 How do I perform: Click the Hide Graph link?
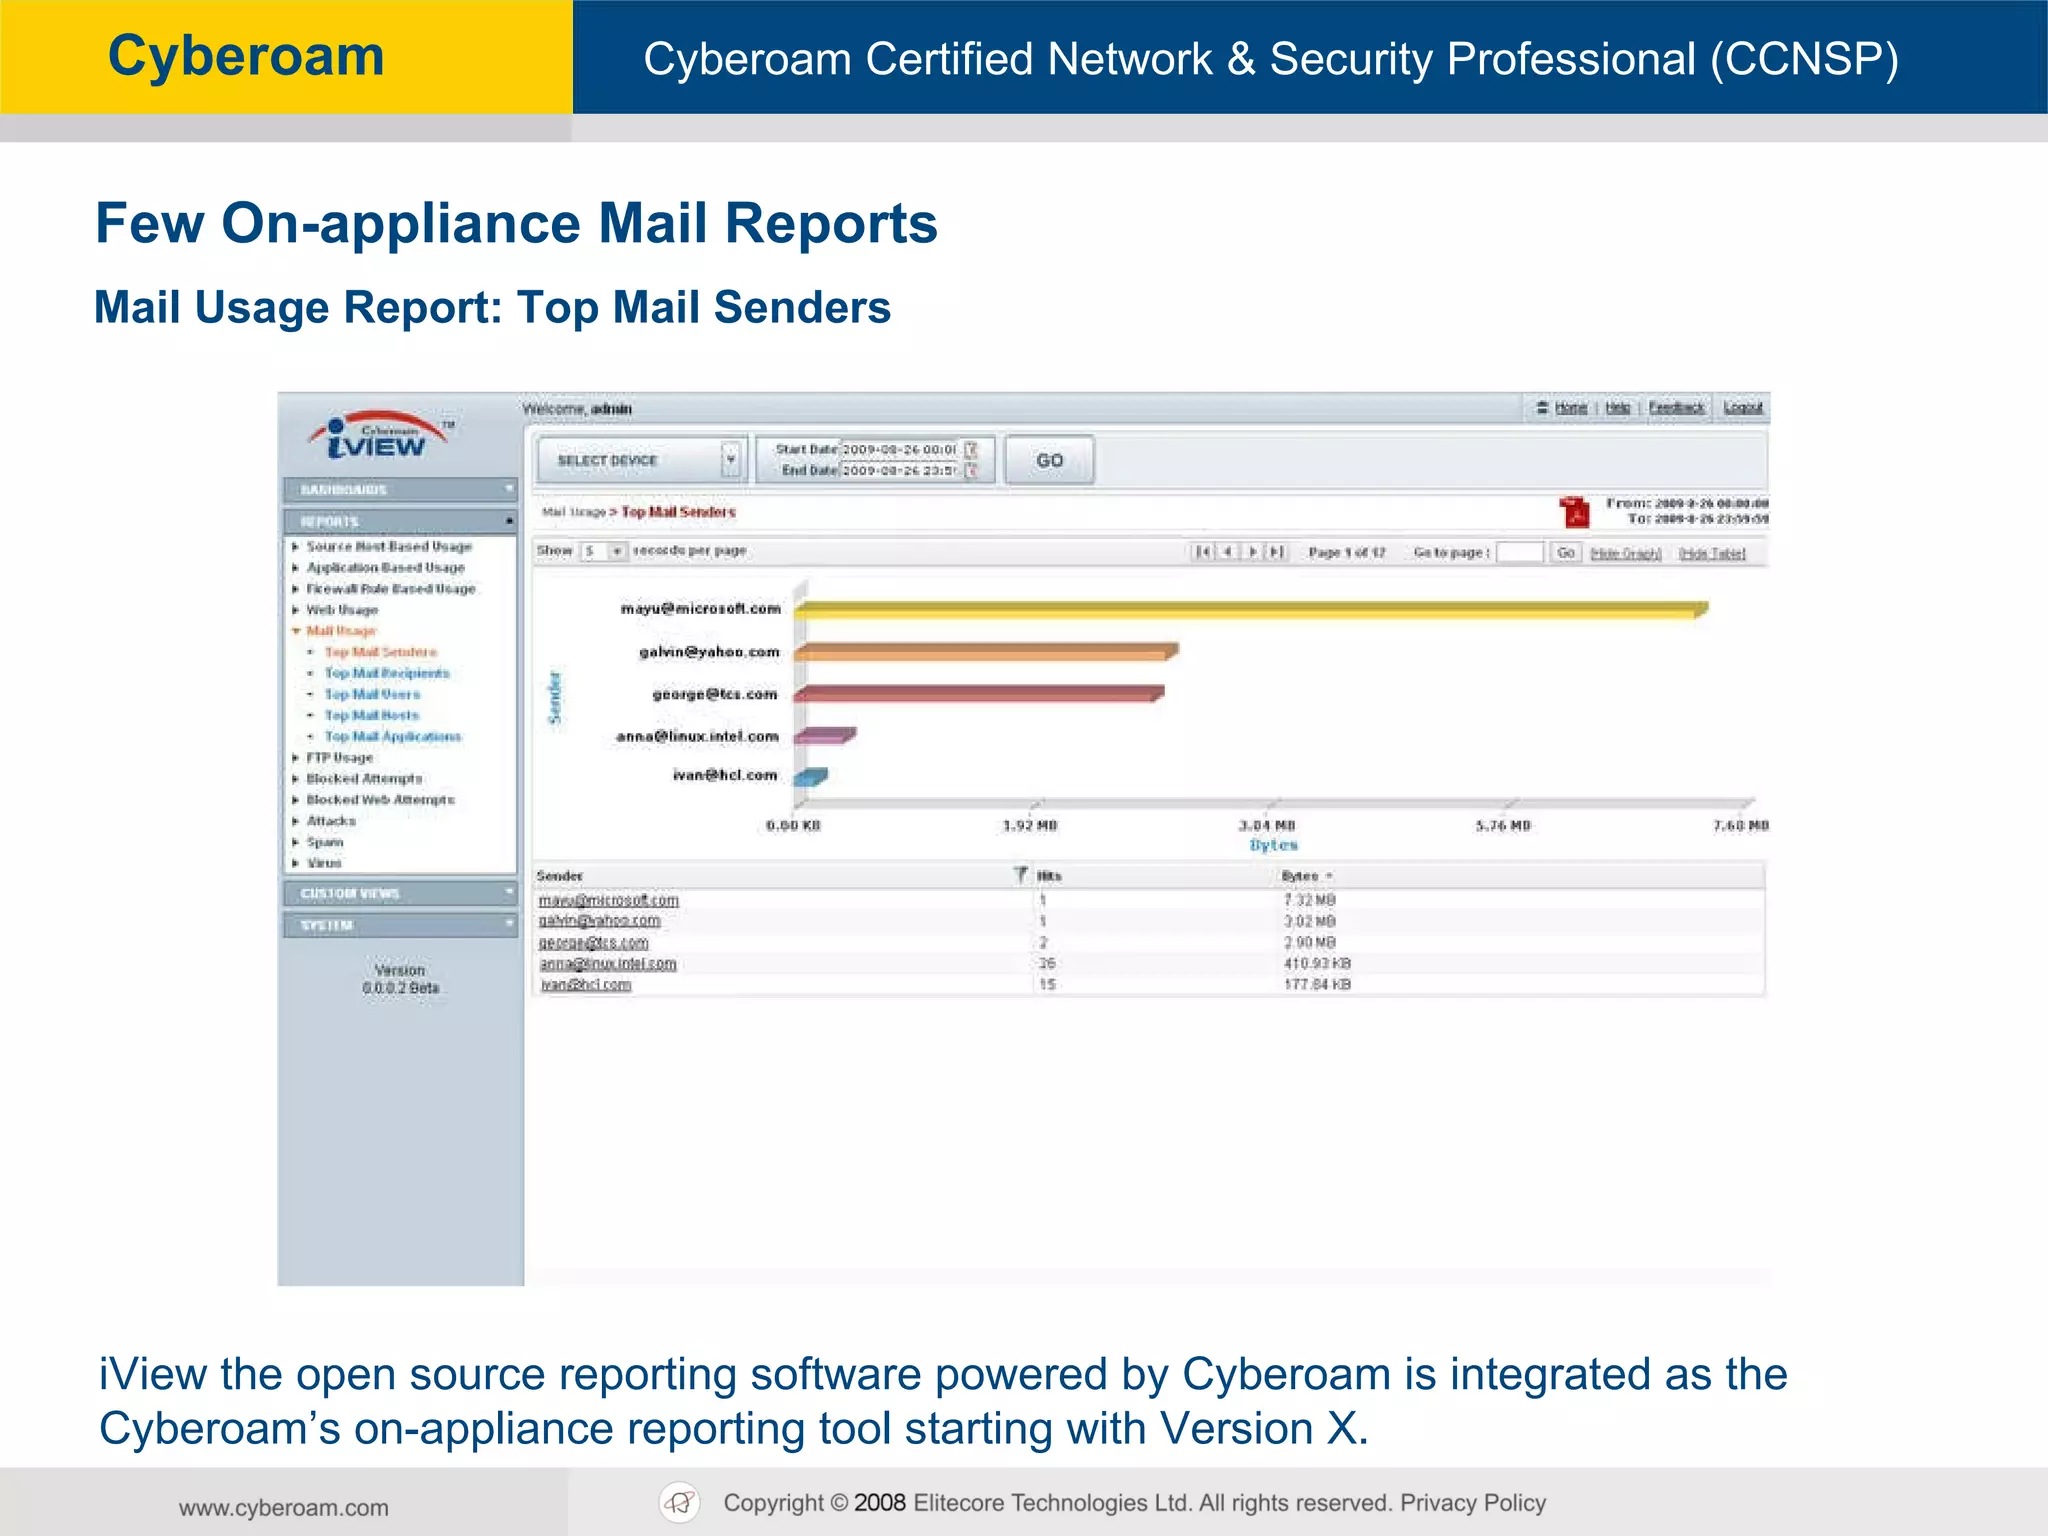(x=1625, y=553)
